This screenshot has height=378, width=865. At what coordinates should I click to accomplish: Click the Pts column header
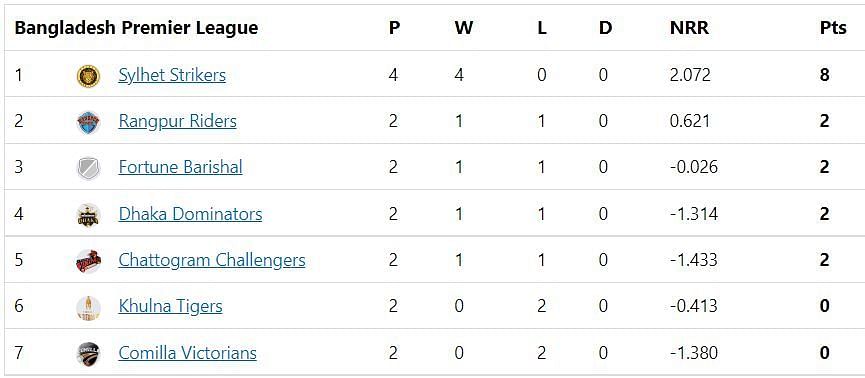(833, 28)
